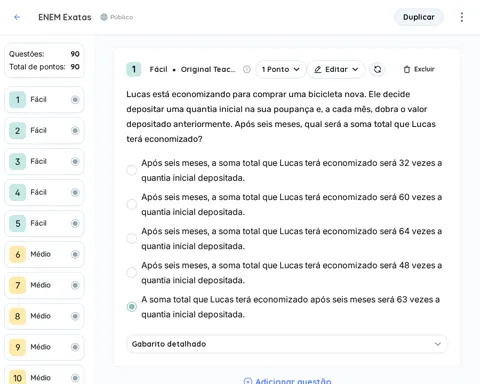
Task: Click the answer-type icon on sidebar question 9
Action: [x=75, y=347]
